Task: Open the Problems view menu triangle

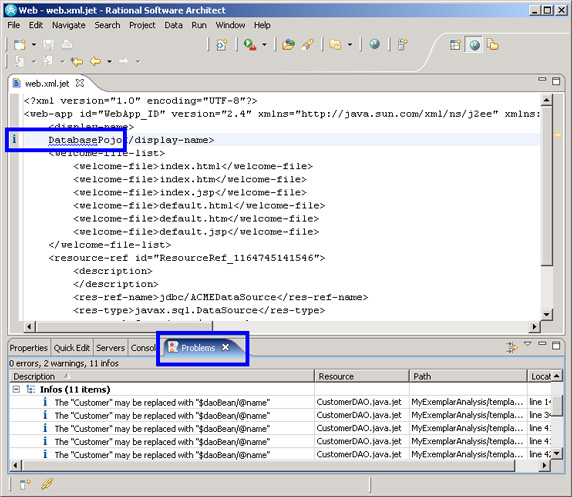Action: coord(527,344)
